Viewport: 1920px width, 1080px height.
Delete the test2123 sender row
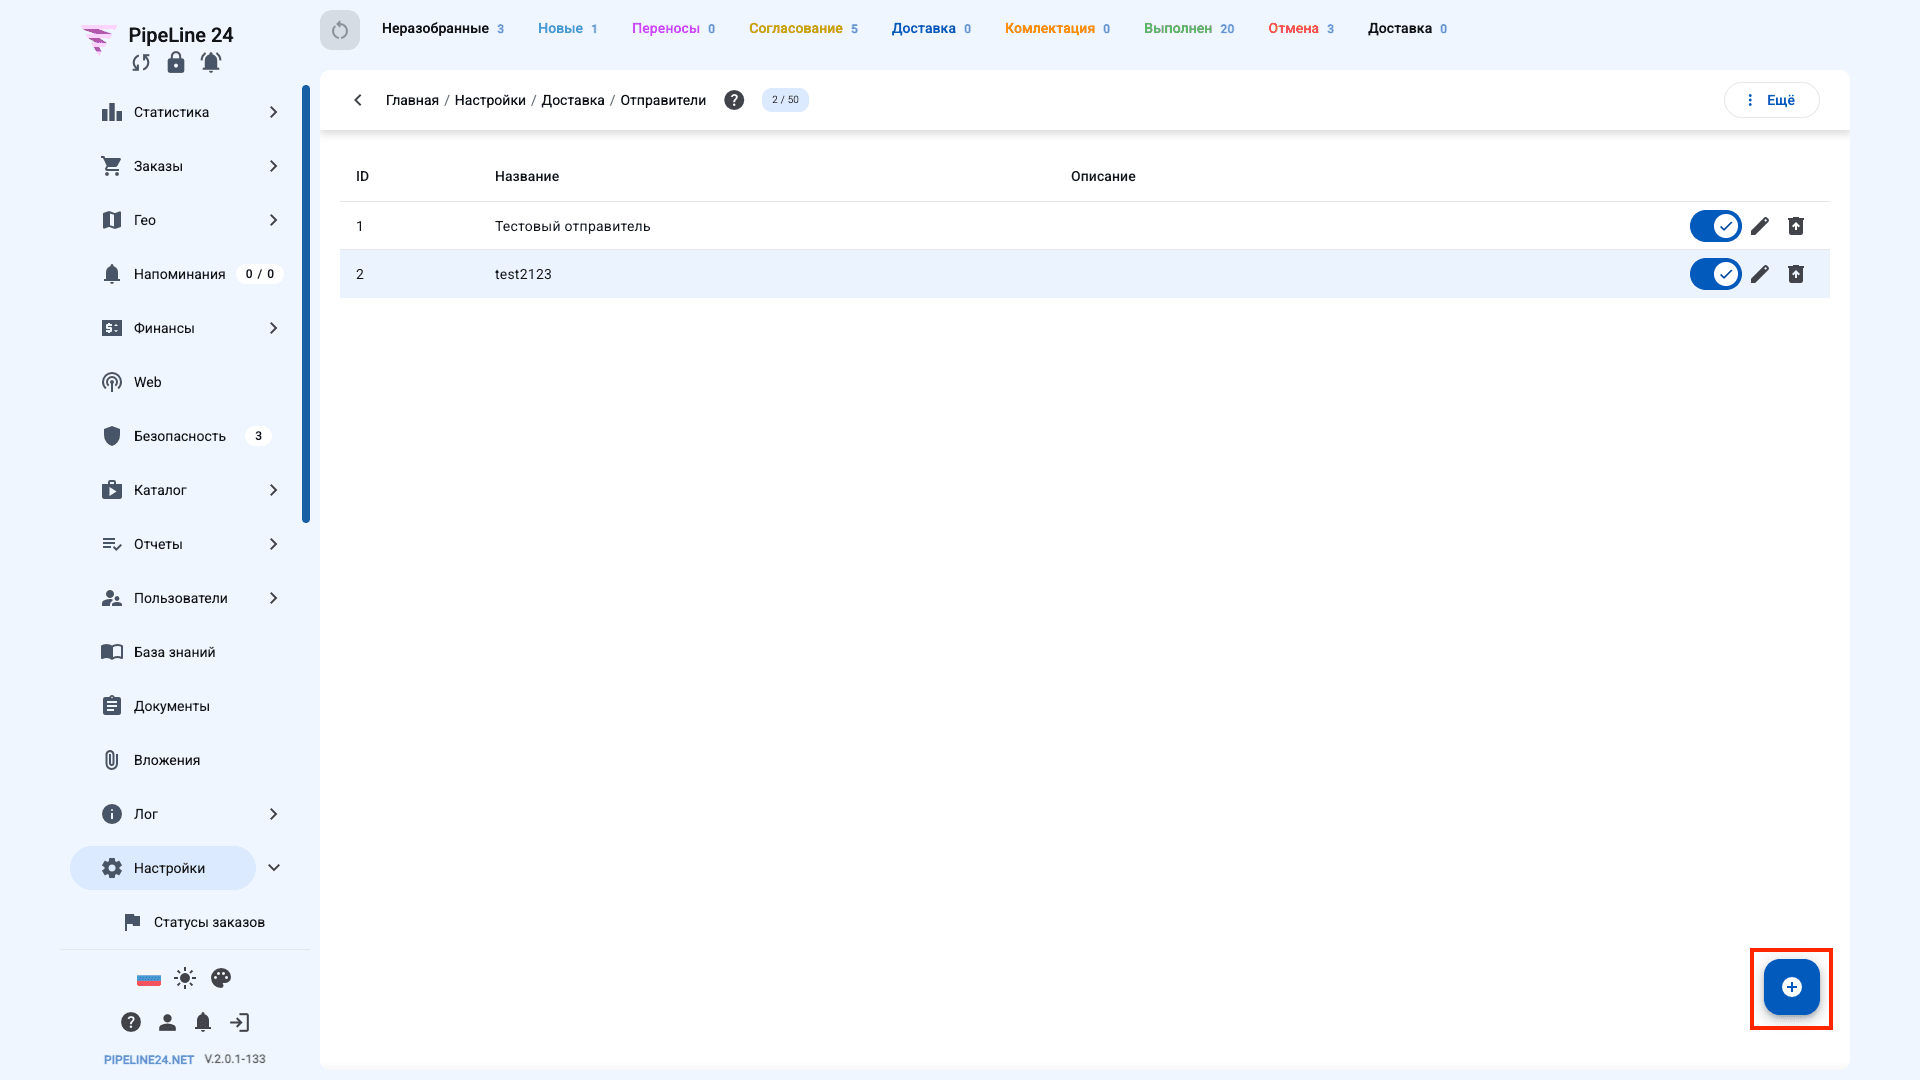pos(1796,274)
